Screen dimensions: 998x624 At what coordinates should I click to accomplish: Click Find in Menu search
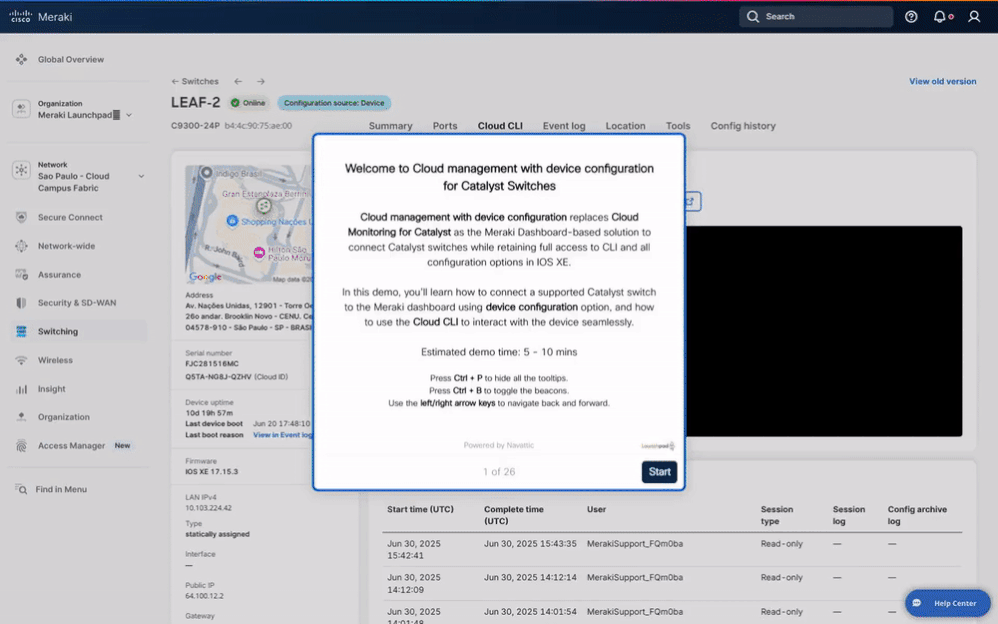click(x=60, y=489)
